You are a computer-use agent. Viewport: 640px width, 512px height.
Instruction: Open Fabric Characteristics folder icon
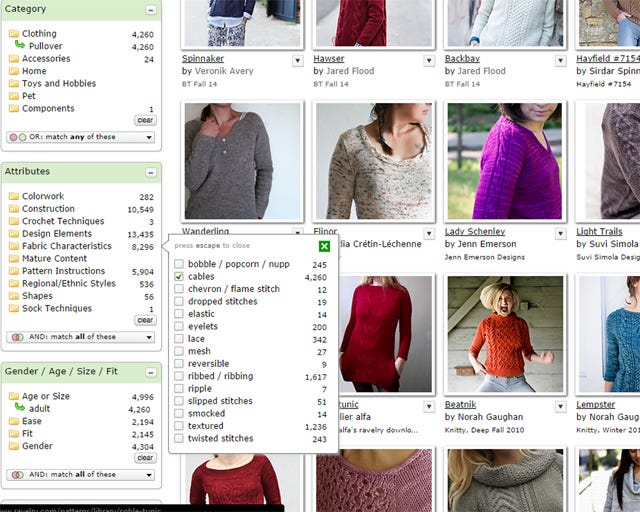click(14, 246)
